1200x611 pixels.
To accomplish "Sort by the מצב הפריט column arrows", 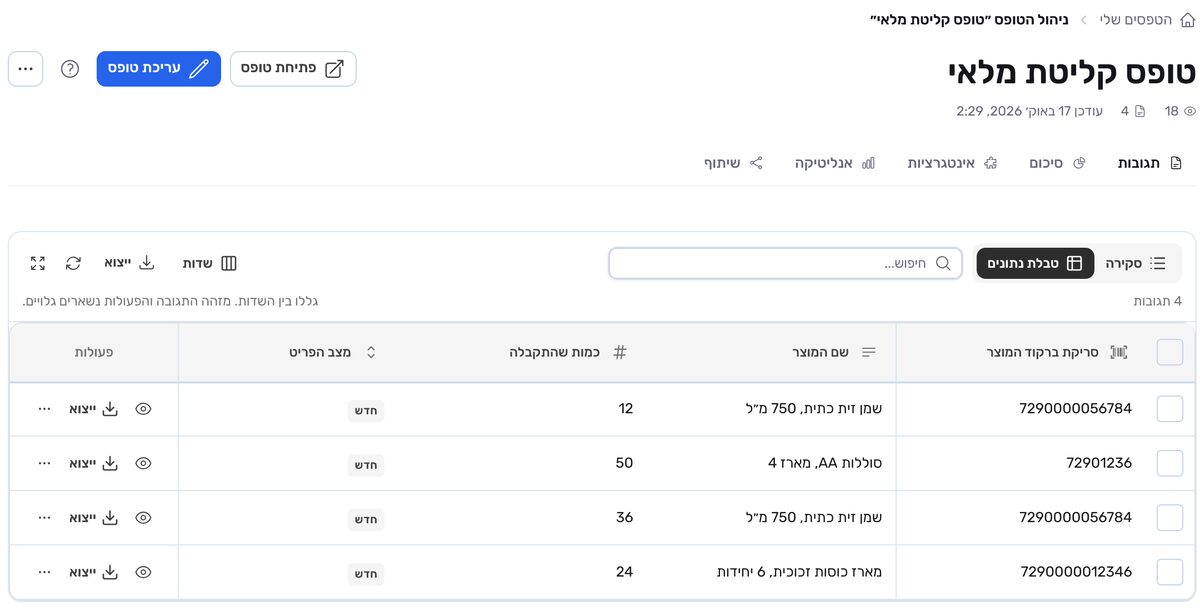I will click(x=371, y=352).
